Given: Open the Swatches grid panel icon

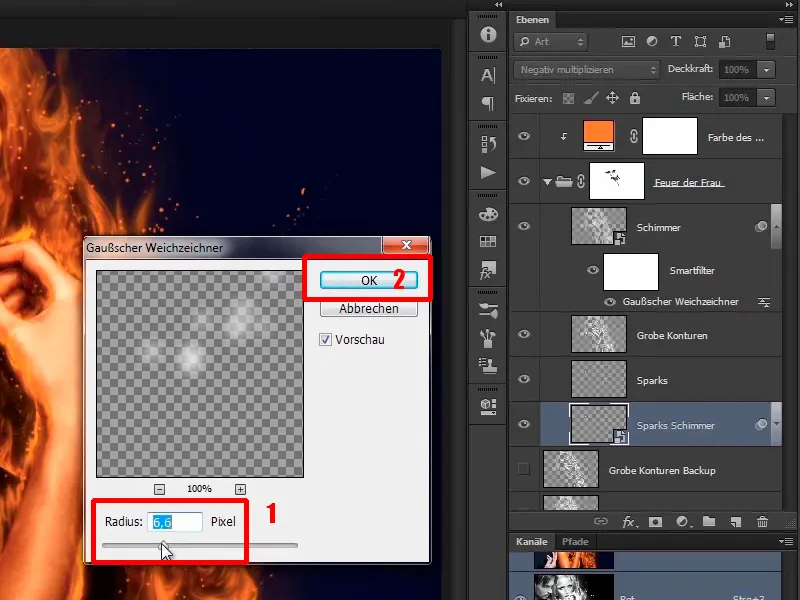Looking at the screenshot, I should point(488,241).
